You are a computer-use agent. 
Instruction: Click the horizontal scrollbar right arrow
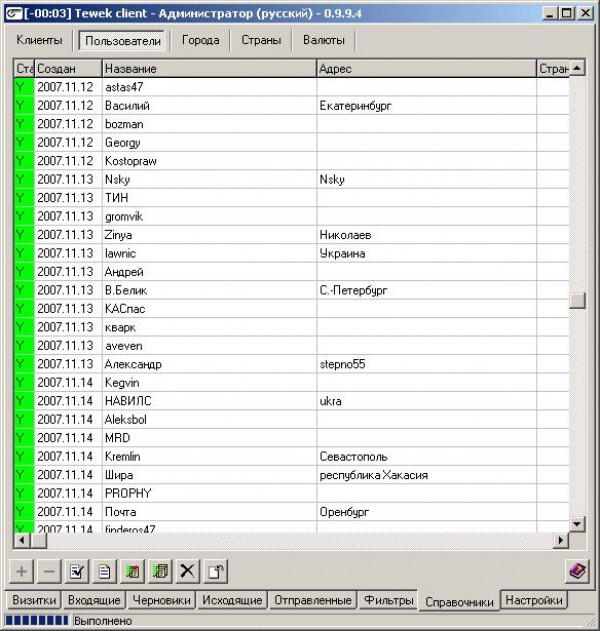click(x=561, y=540)
